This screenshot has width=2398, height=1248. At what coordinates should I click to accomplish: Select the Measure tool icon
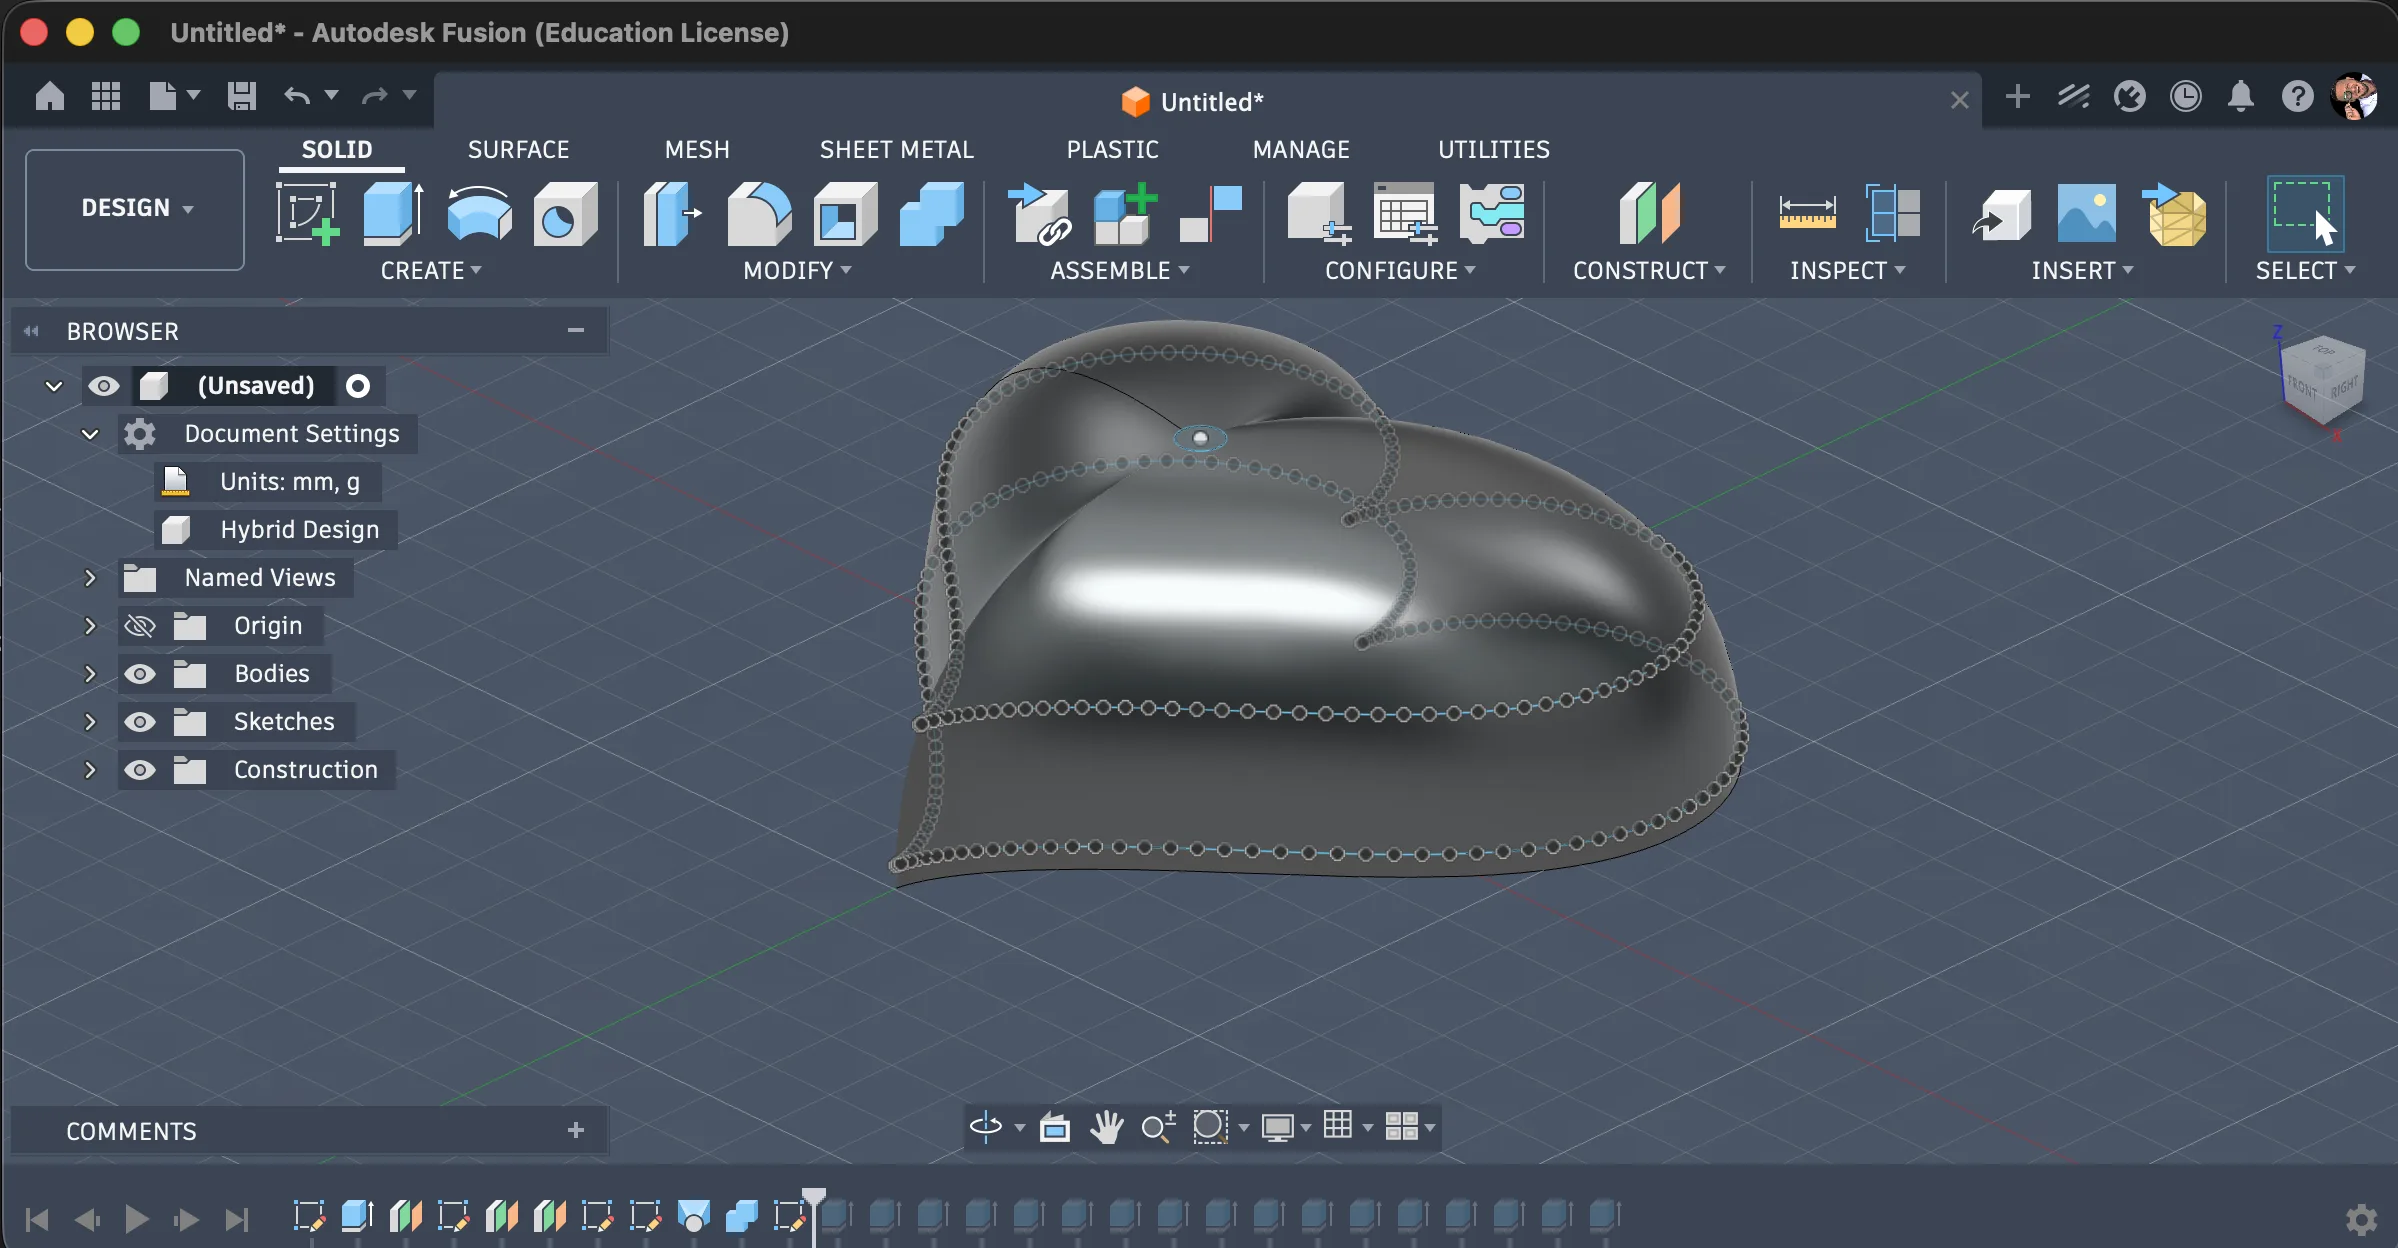point(1807,213)
